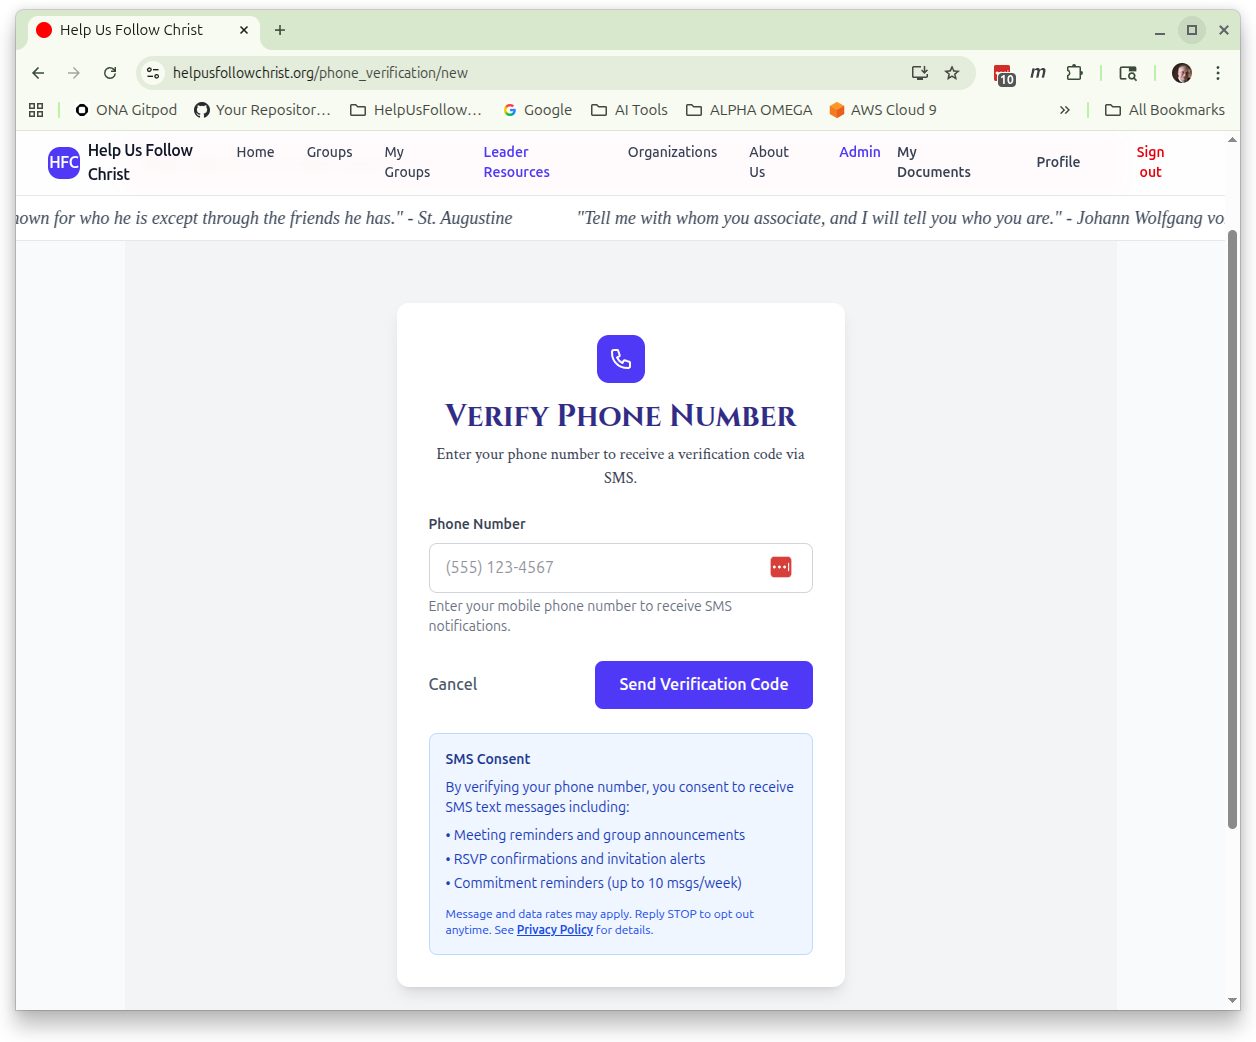Click the 'm' extension icon
This screenshot has height=1042, width=1256.
[1038, 72]
